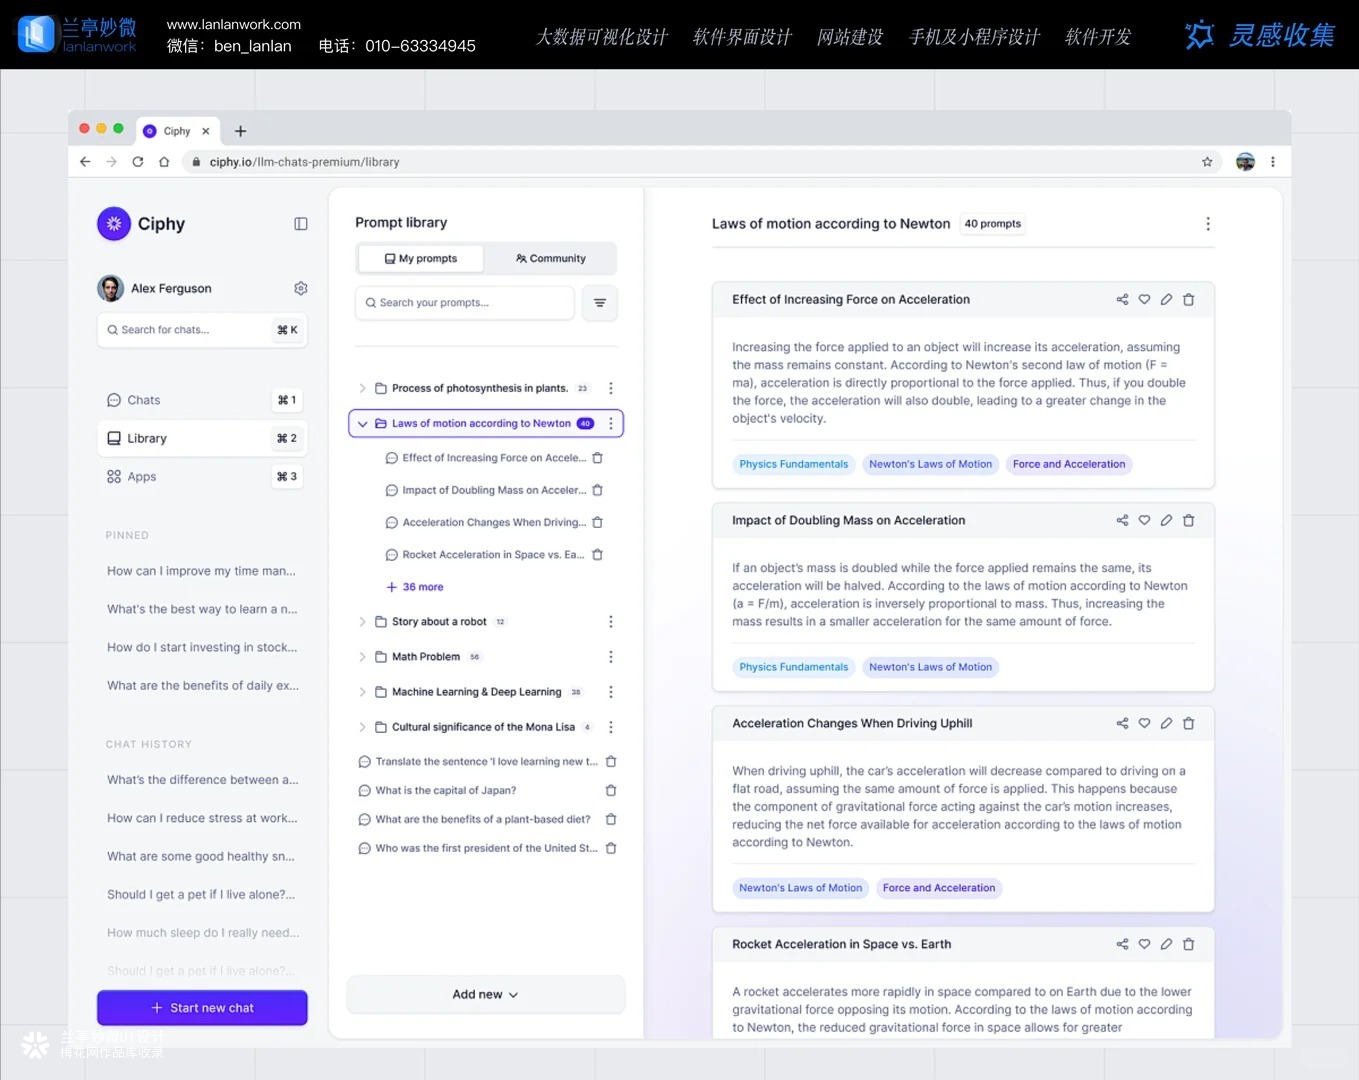Viewport: 1359px width, 1080px height.
Task: Select the My prompts tab
Action: tap(421, 258)
